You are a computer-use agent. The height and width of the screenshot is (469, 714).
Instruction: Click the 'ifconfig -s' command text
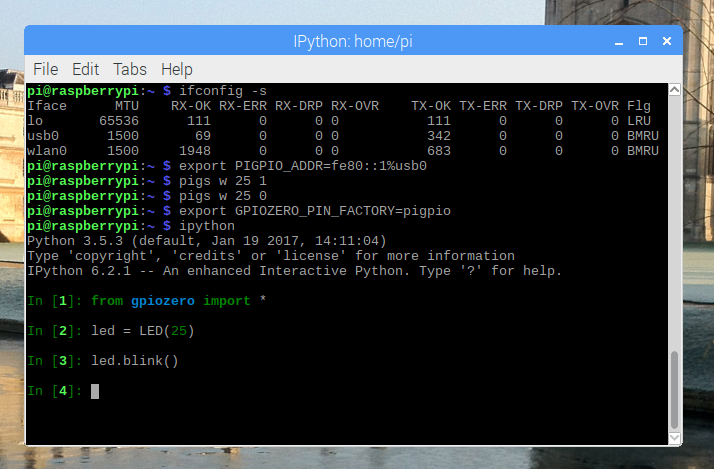point(223,91)
